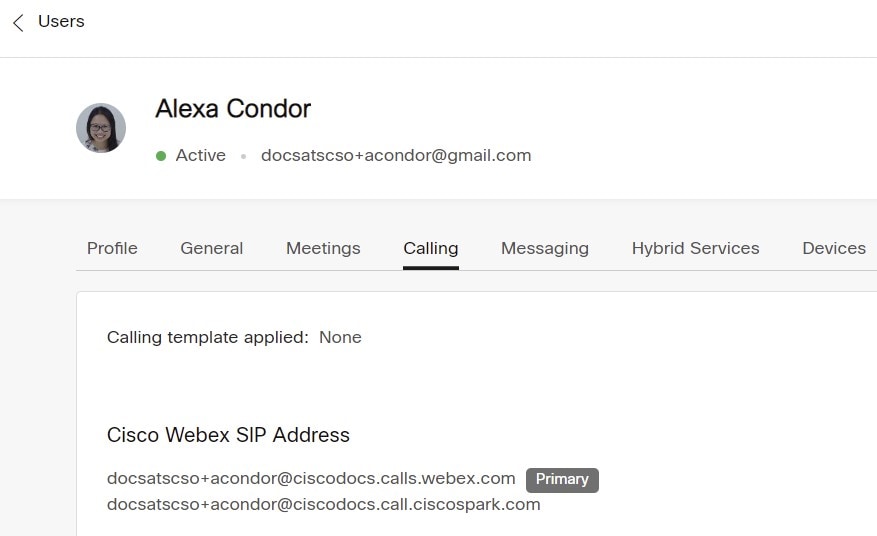
Task: Select the call.ciscospark.com SIP address
Action: coord(323,504)
